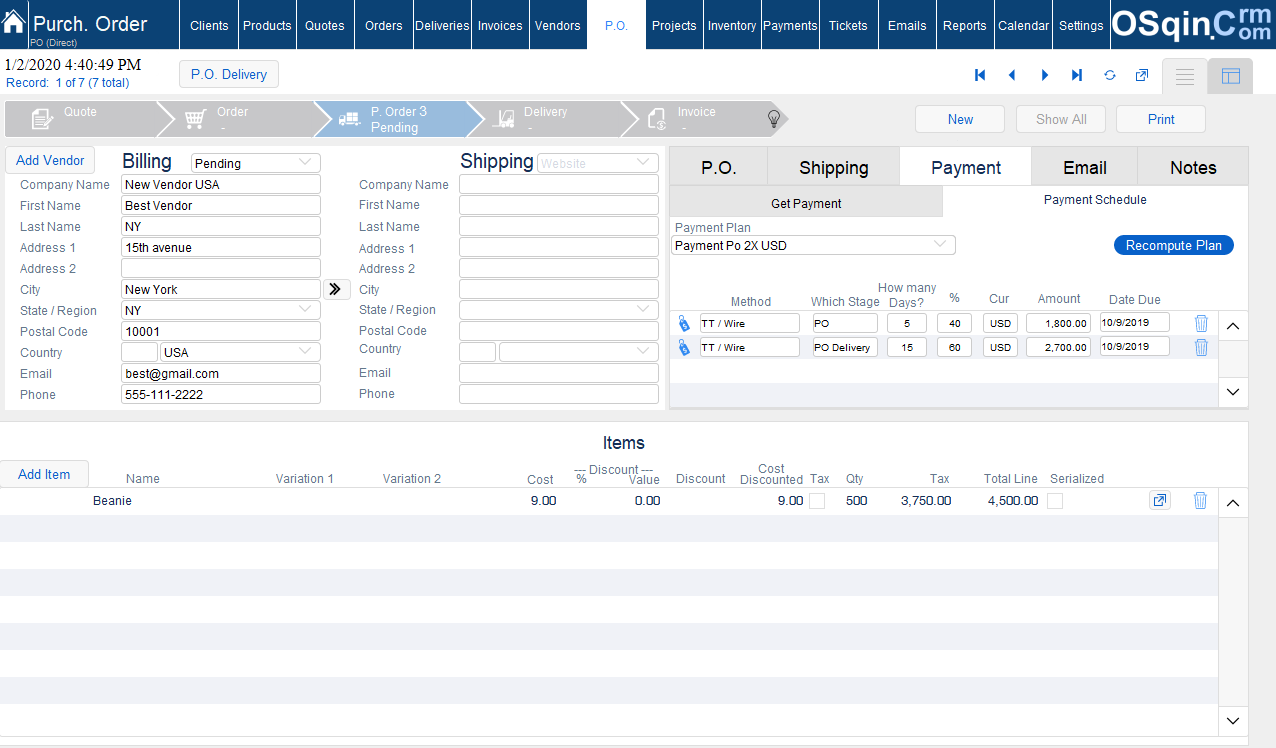Click the P.O. Delivery button
The image size is (1276, 748).
coord(229,74)
